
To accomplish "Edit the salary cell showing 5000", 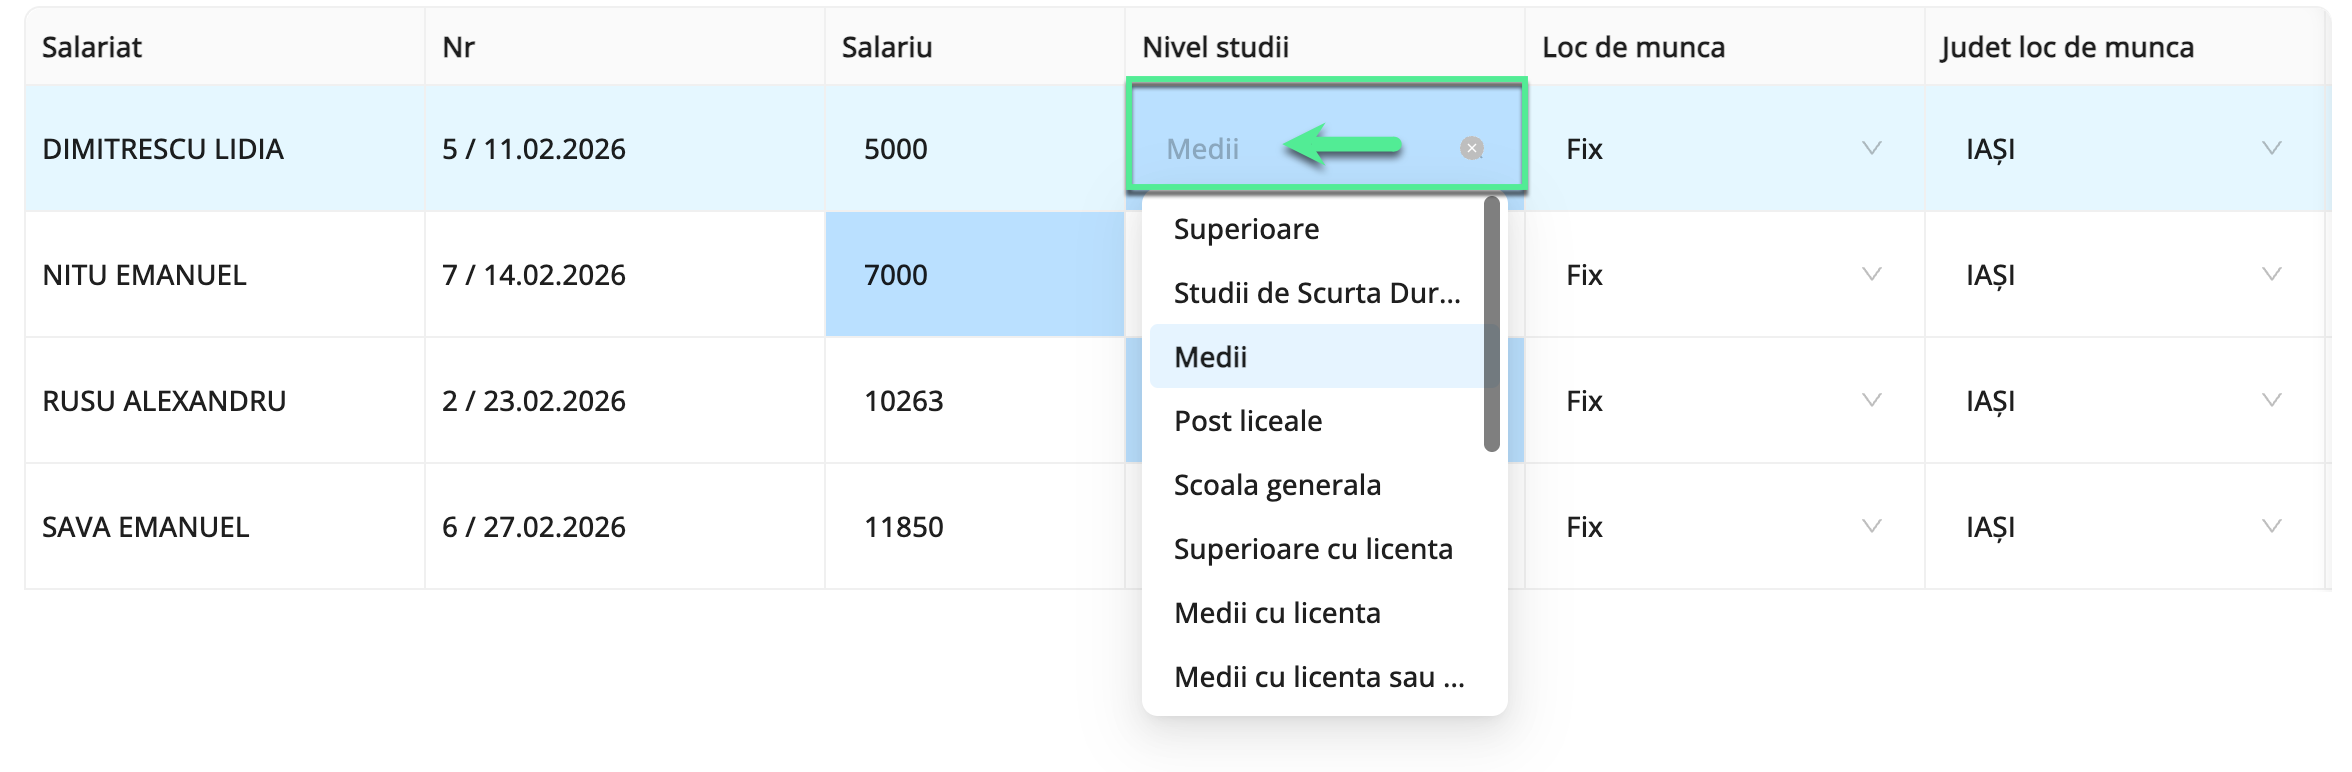I will [975, 149].
